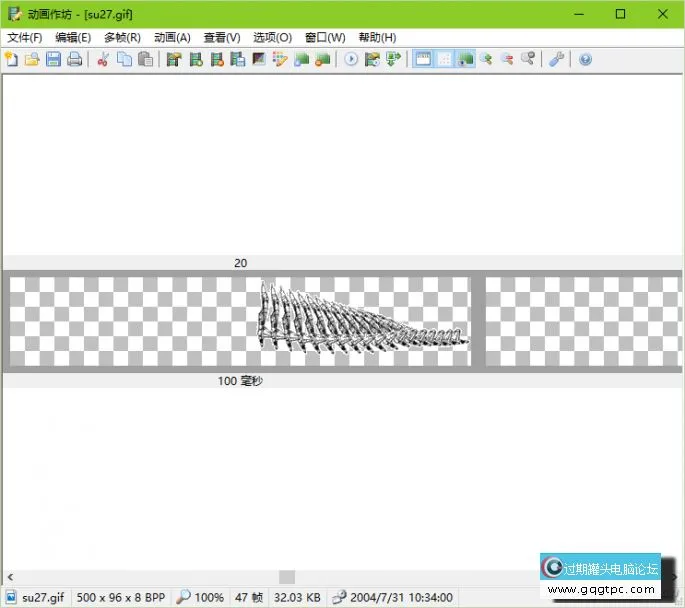685x608 pixels.
Task: Click the gray magnifier zoom reset icon
Action: tap(528, 59)
